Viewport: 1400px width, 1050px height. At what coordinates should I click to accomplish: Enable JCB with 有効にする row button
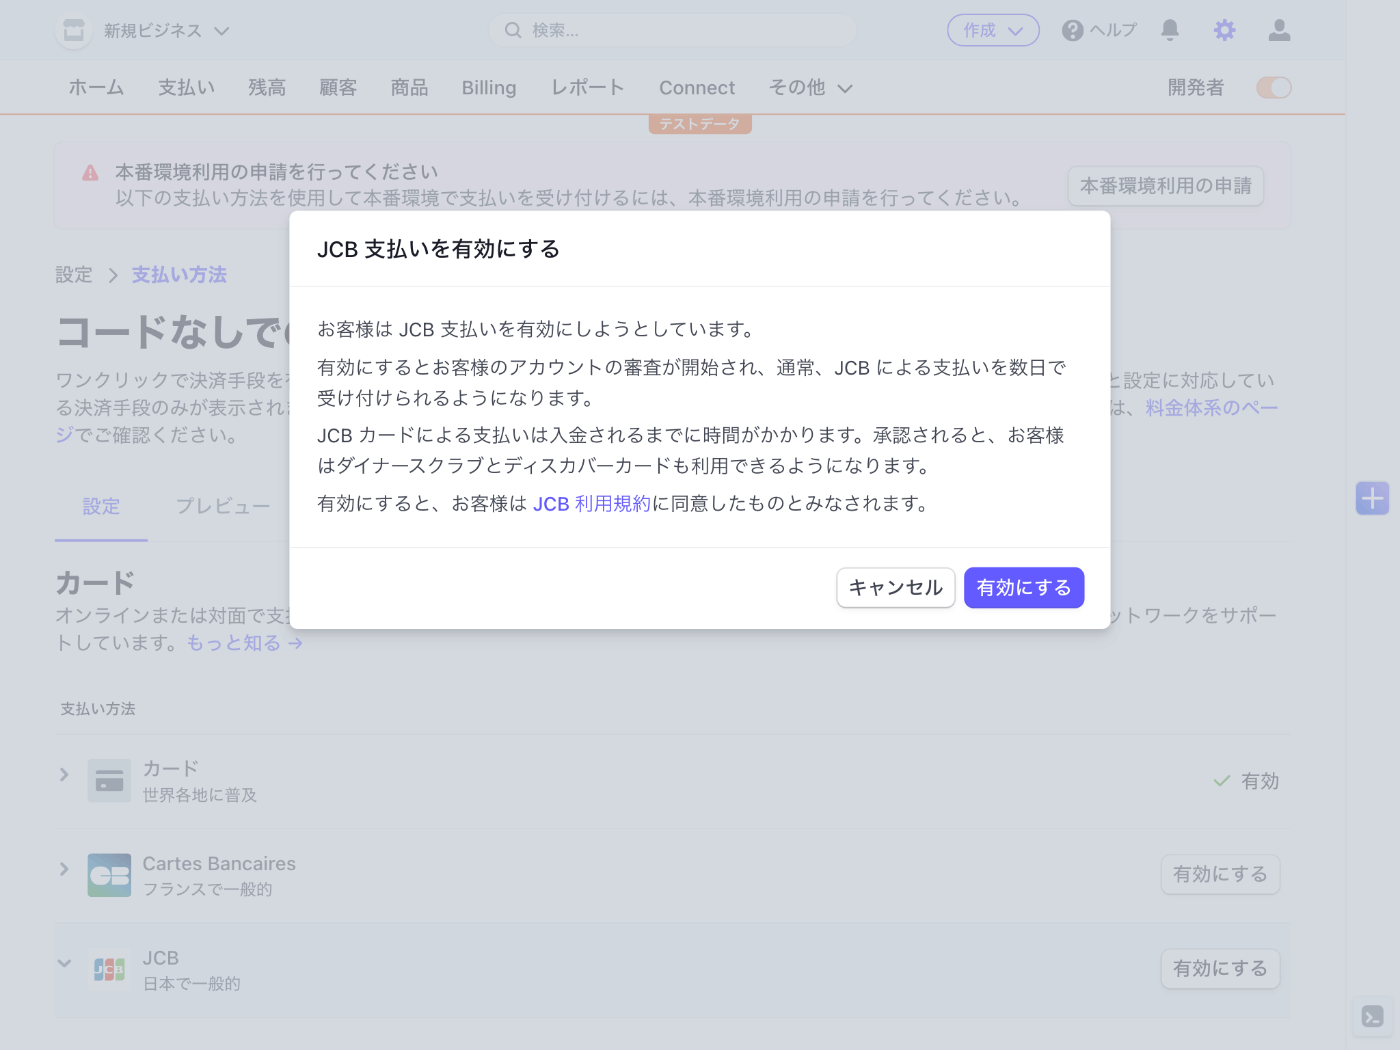pos(1220,969)
